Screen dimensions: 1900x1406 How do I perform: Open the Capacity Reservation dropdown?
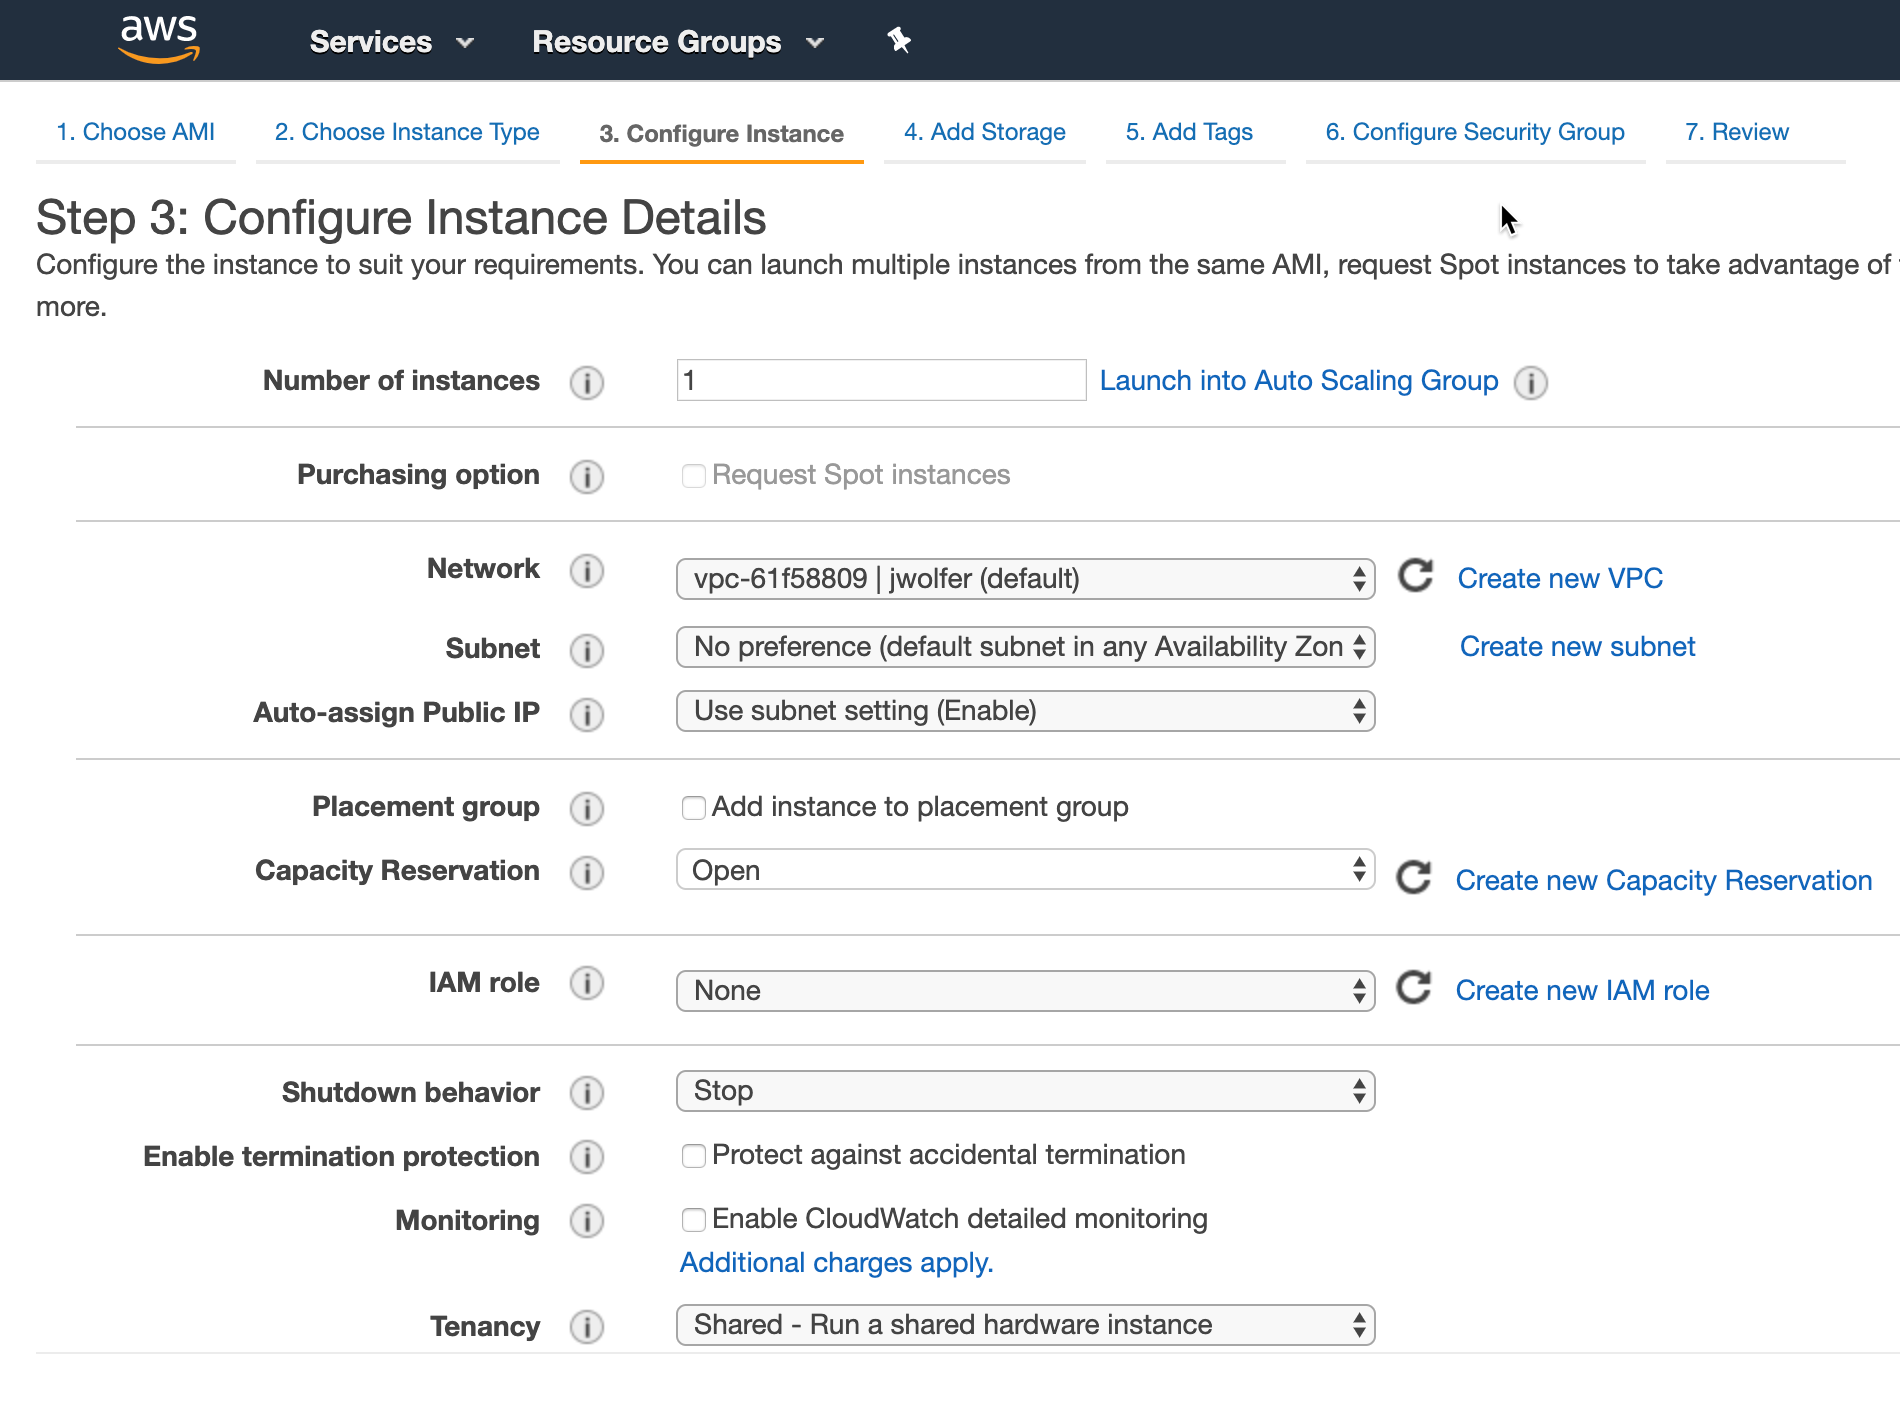click(x=1025, y=870)
